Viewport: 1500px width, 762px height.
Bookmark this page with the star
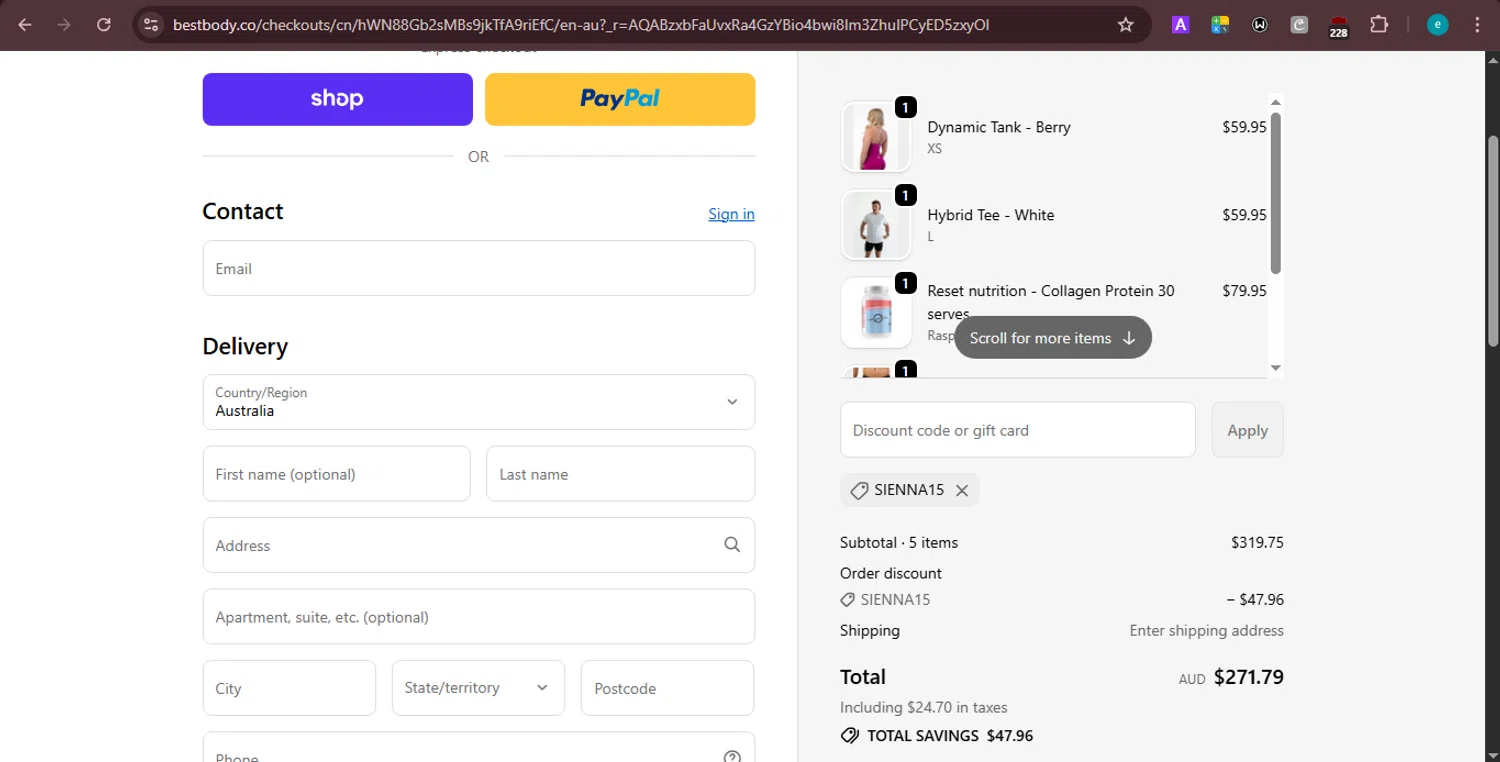[1126, 25]
